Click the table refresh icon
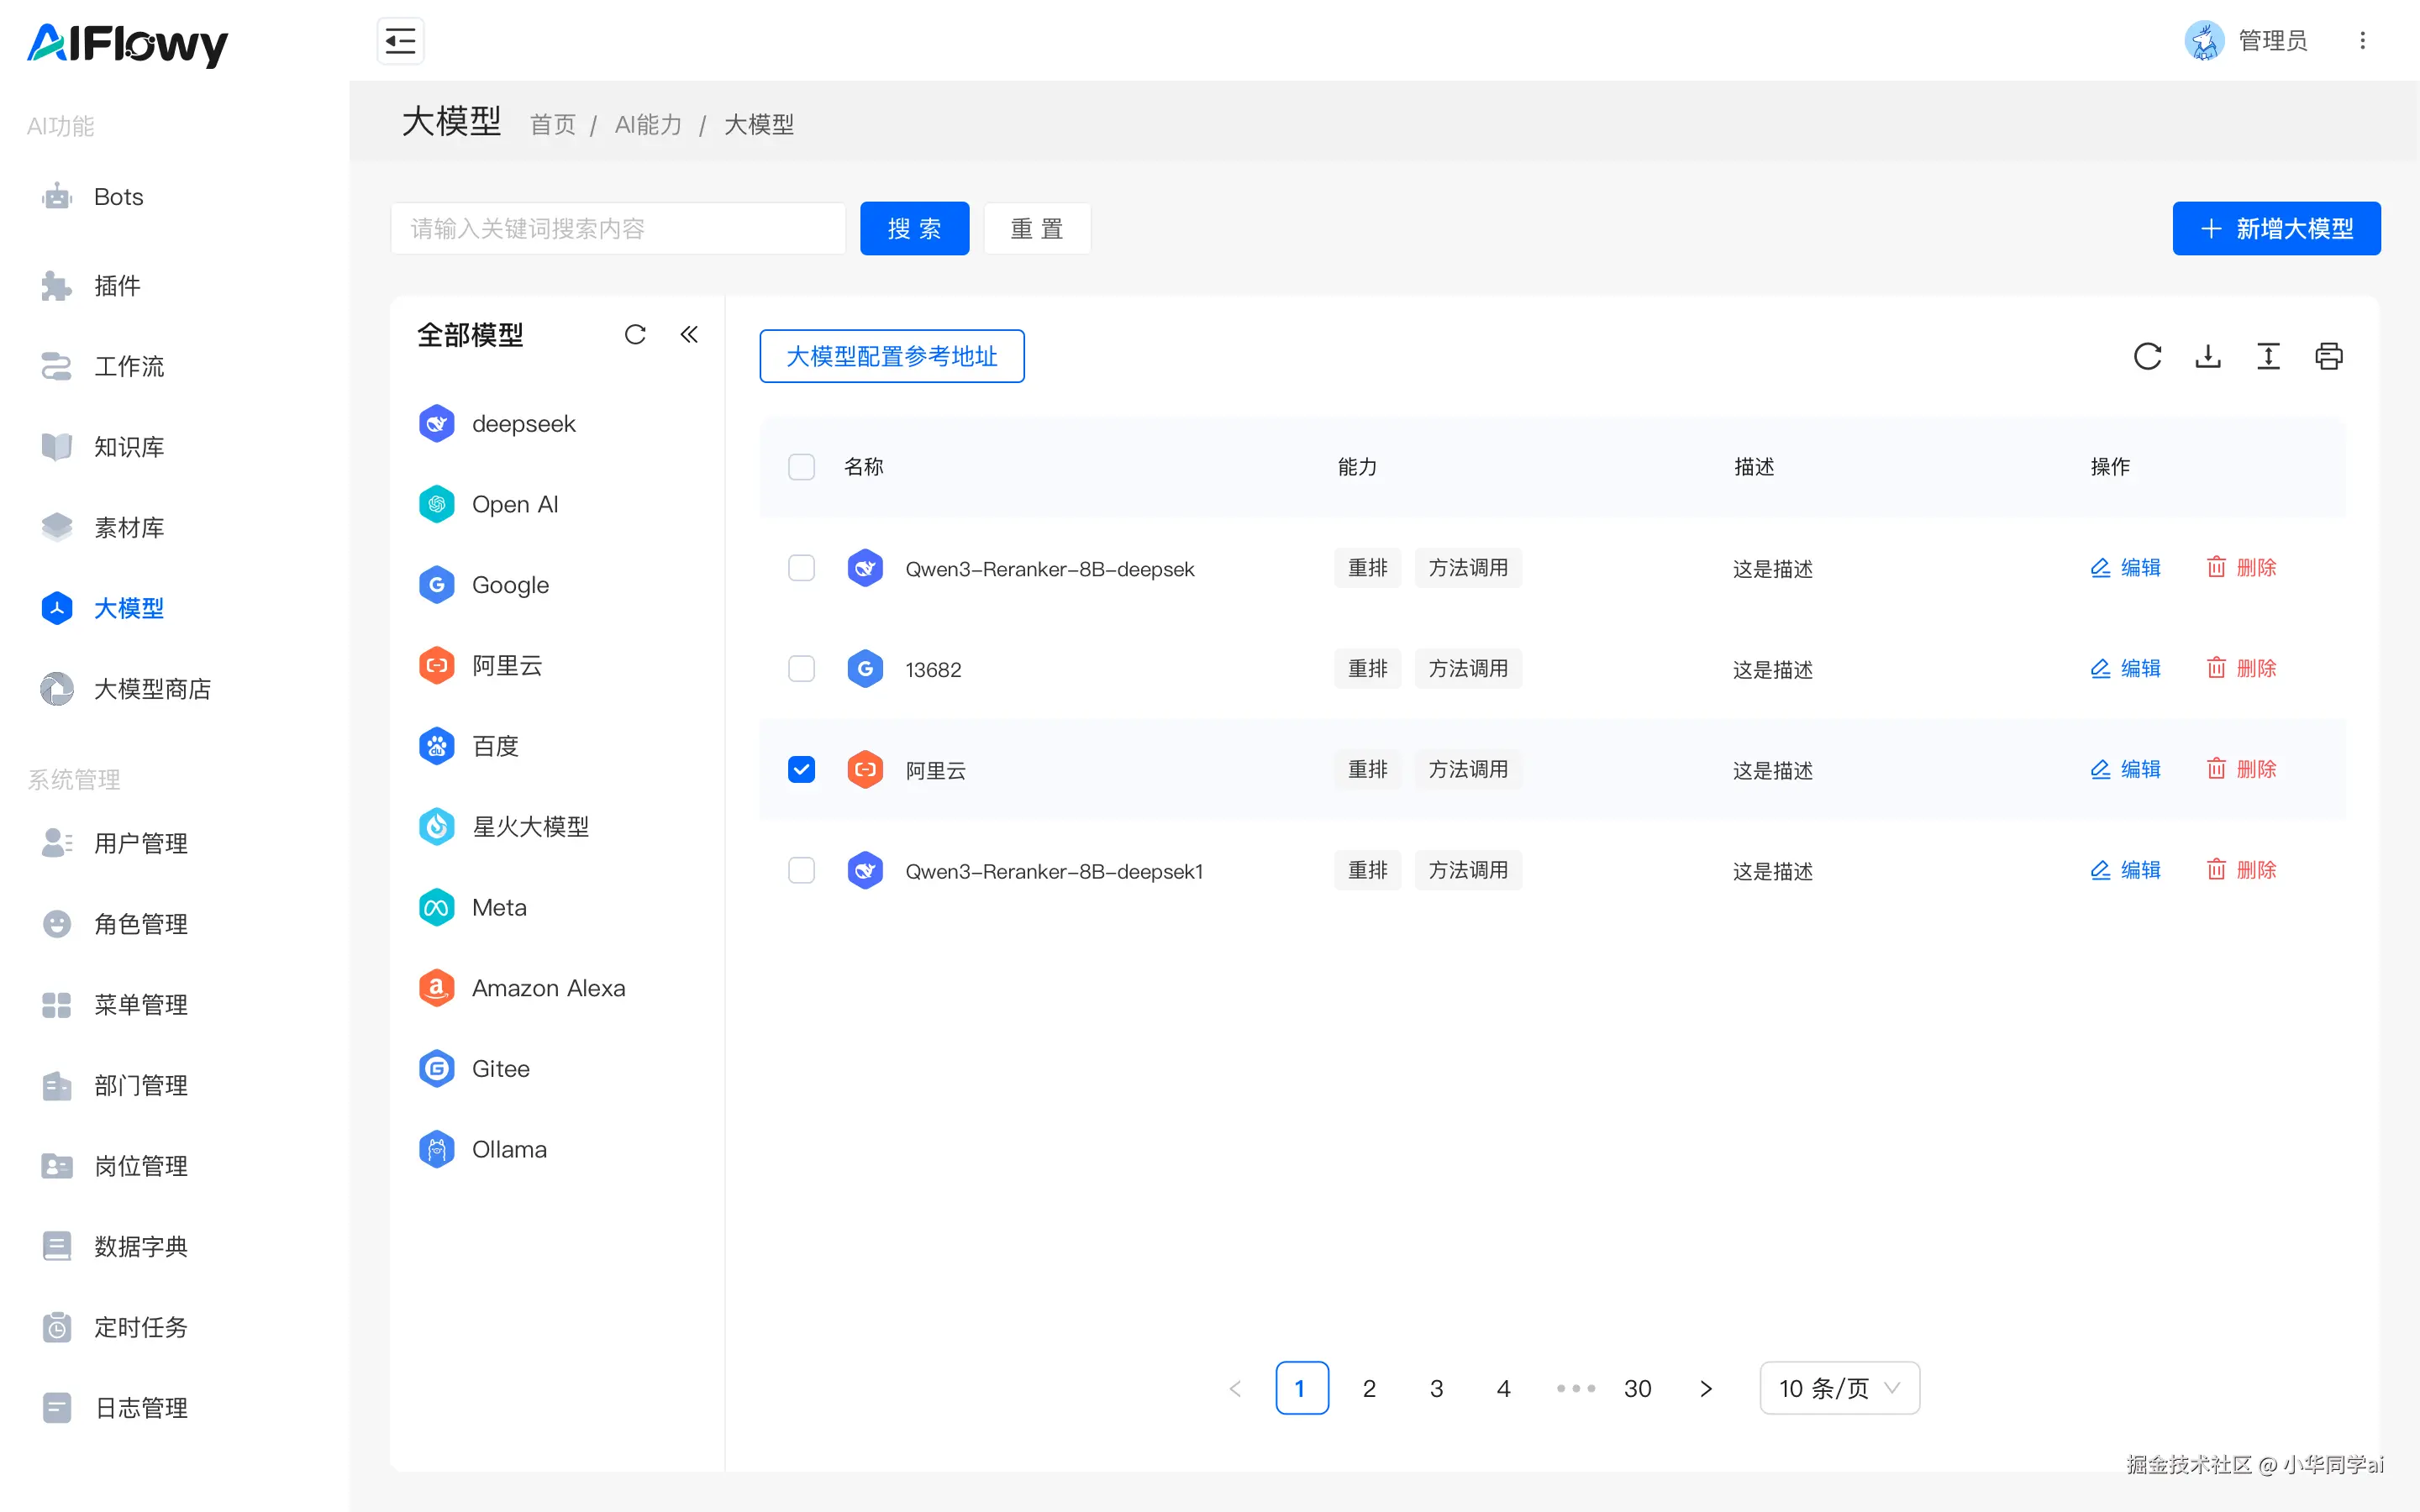2420x1512 pixels. pyautogui.click(x=2147, y=356)
